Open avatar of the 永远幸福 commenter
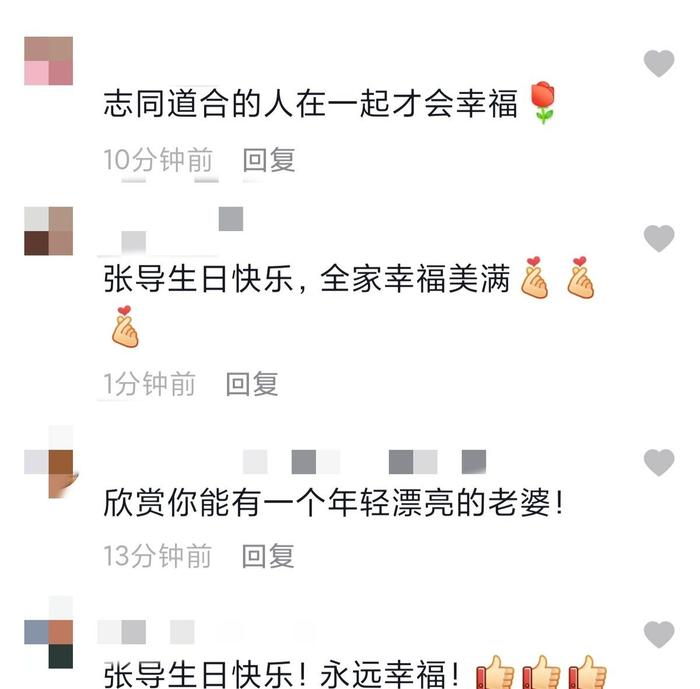 point(48,632)
